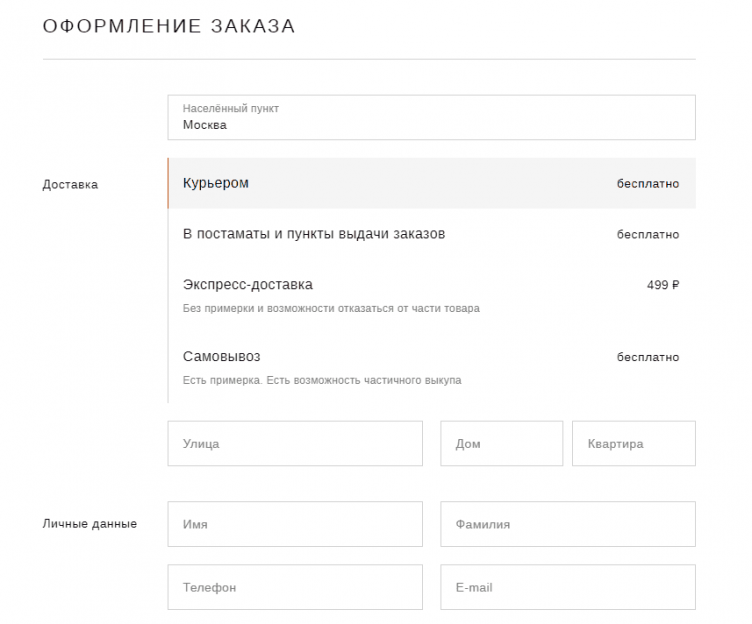The width and height of the screenshot is (752, 624).
Task: Focus the Имя input field
Action: click(x=295, y=524)
